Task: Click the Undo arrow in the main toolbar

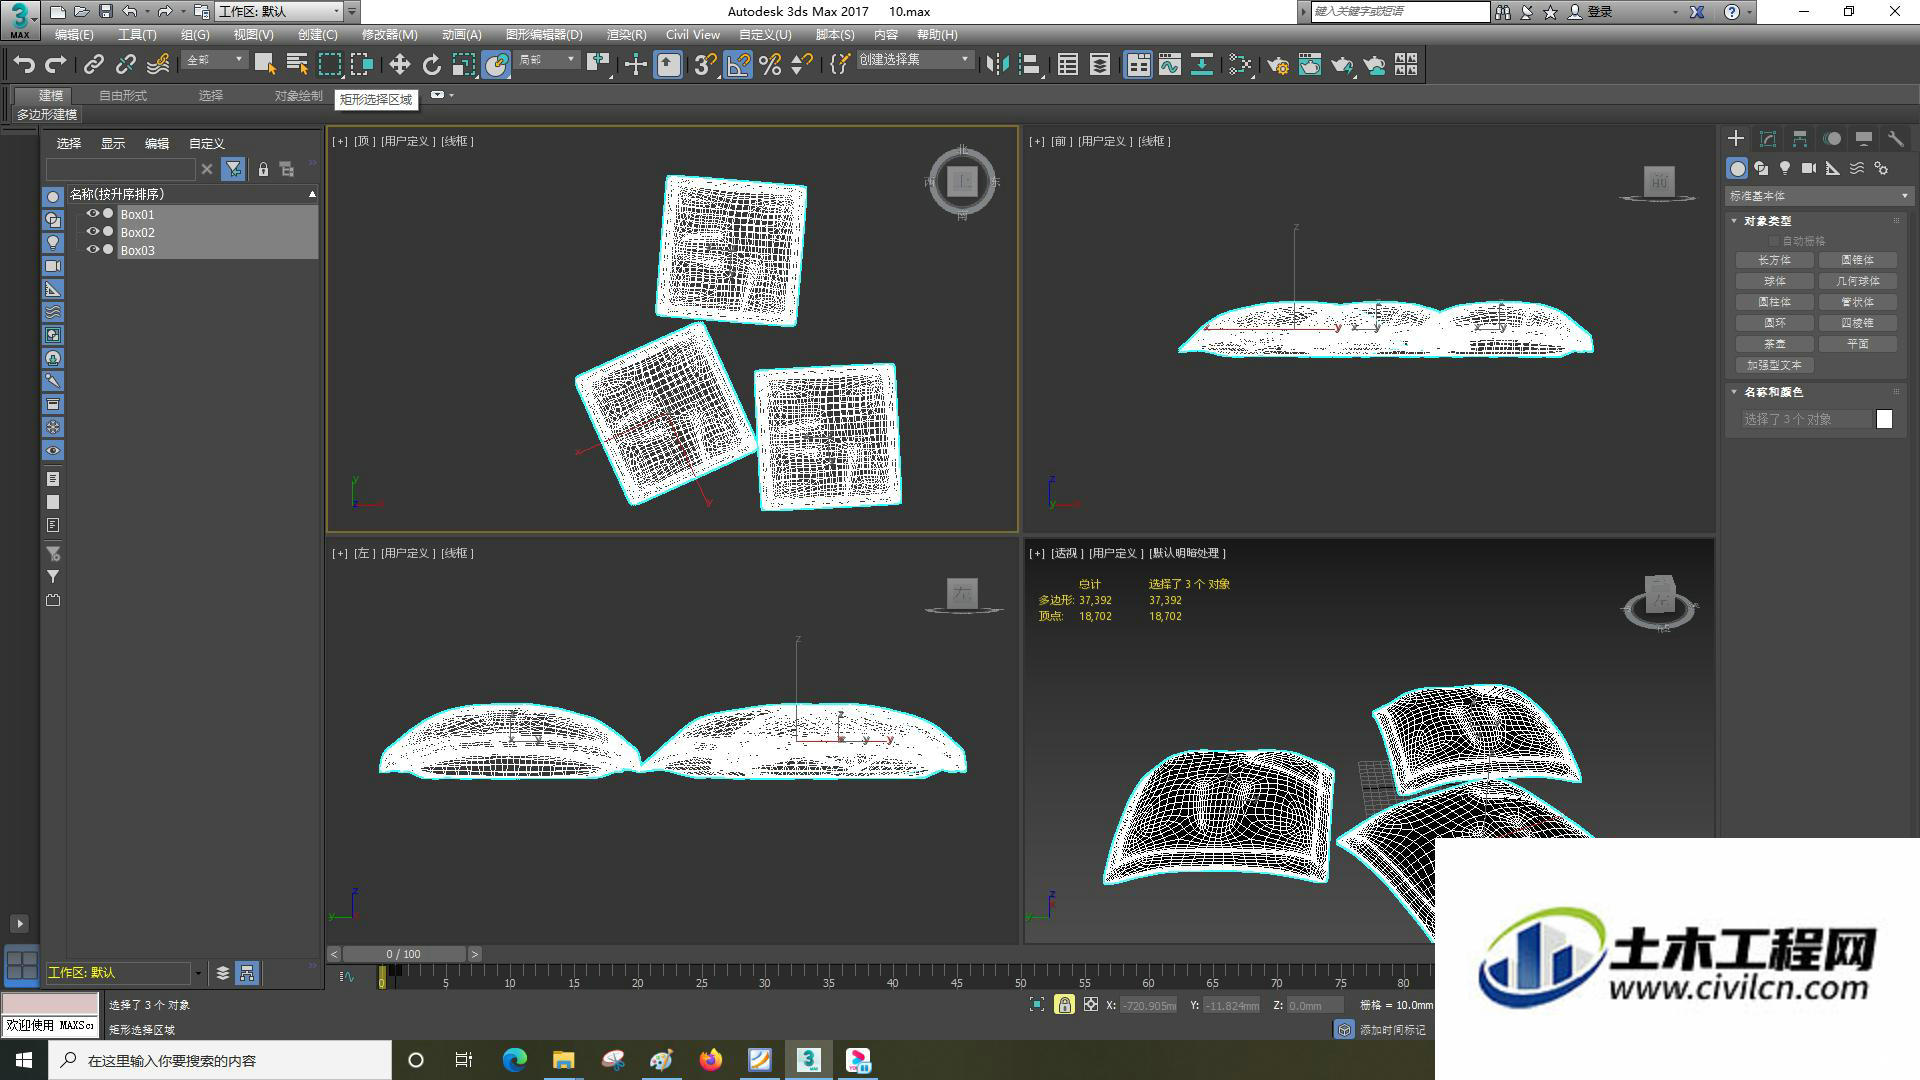Action: [x=24, y=65]
